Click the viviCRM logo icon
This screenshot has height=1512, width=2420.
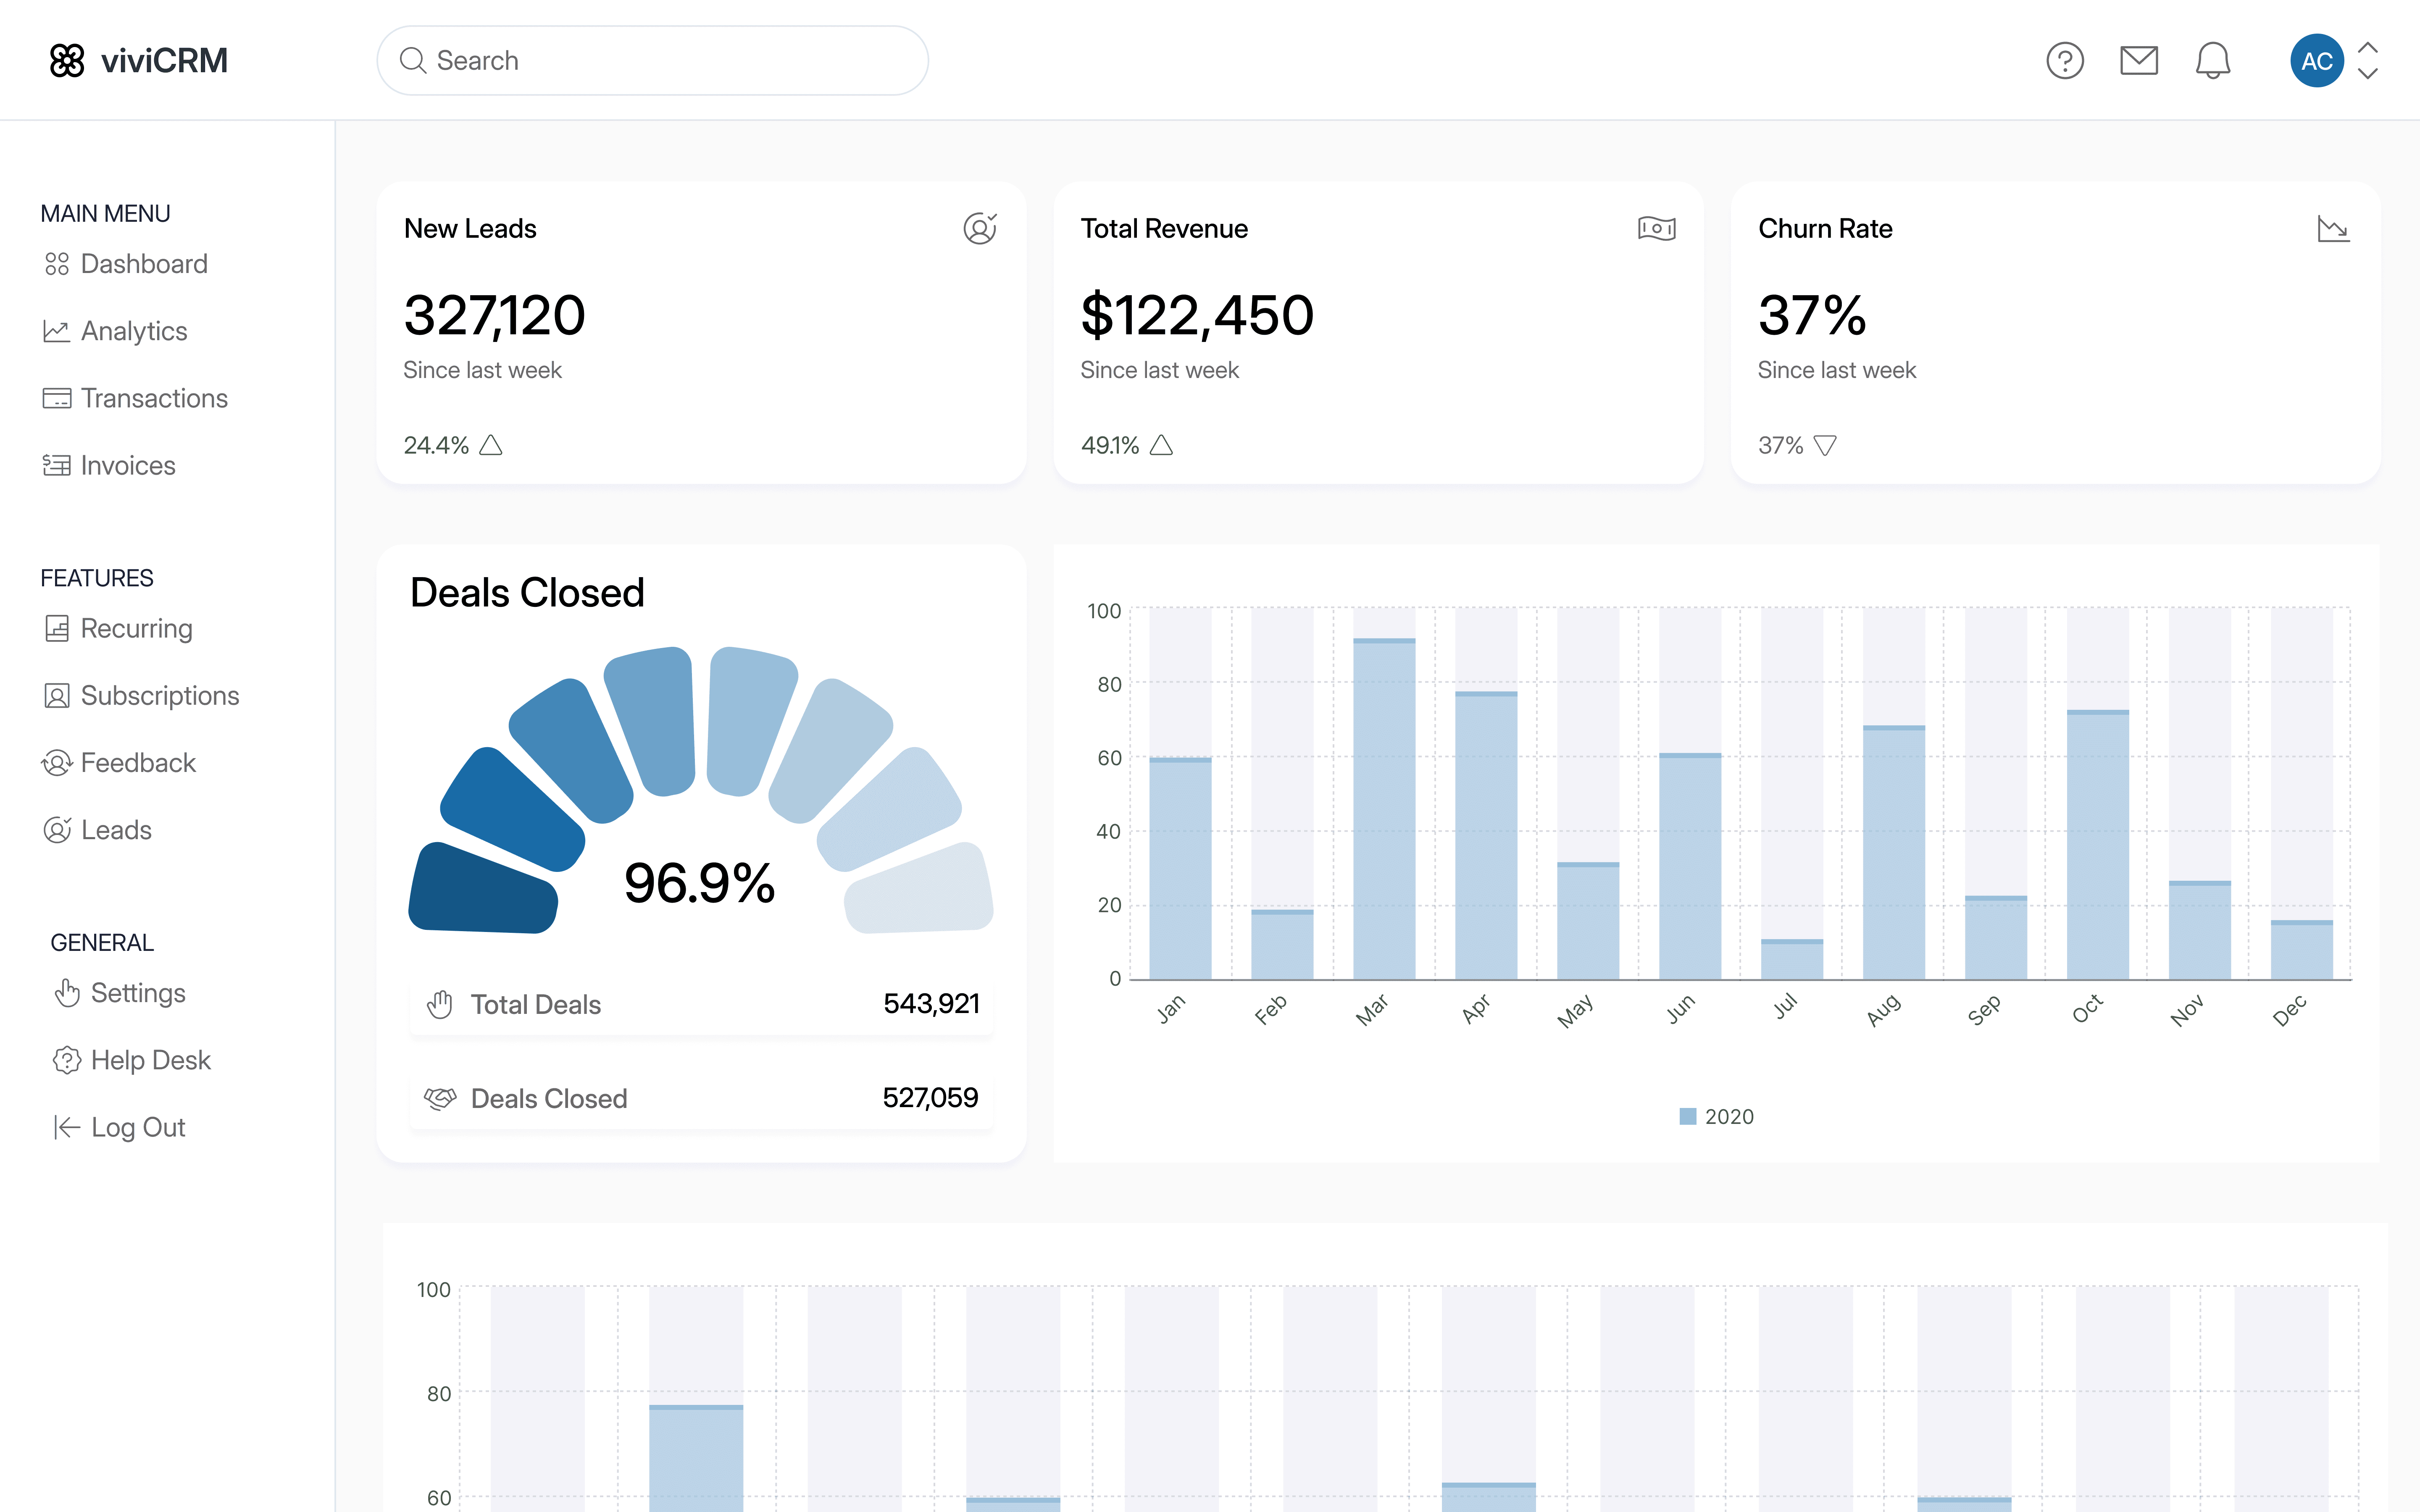pyautogui.click(x=67, y=60)
